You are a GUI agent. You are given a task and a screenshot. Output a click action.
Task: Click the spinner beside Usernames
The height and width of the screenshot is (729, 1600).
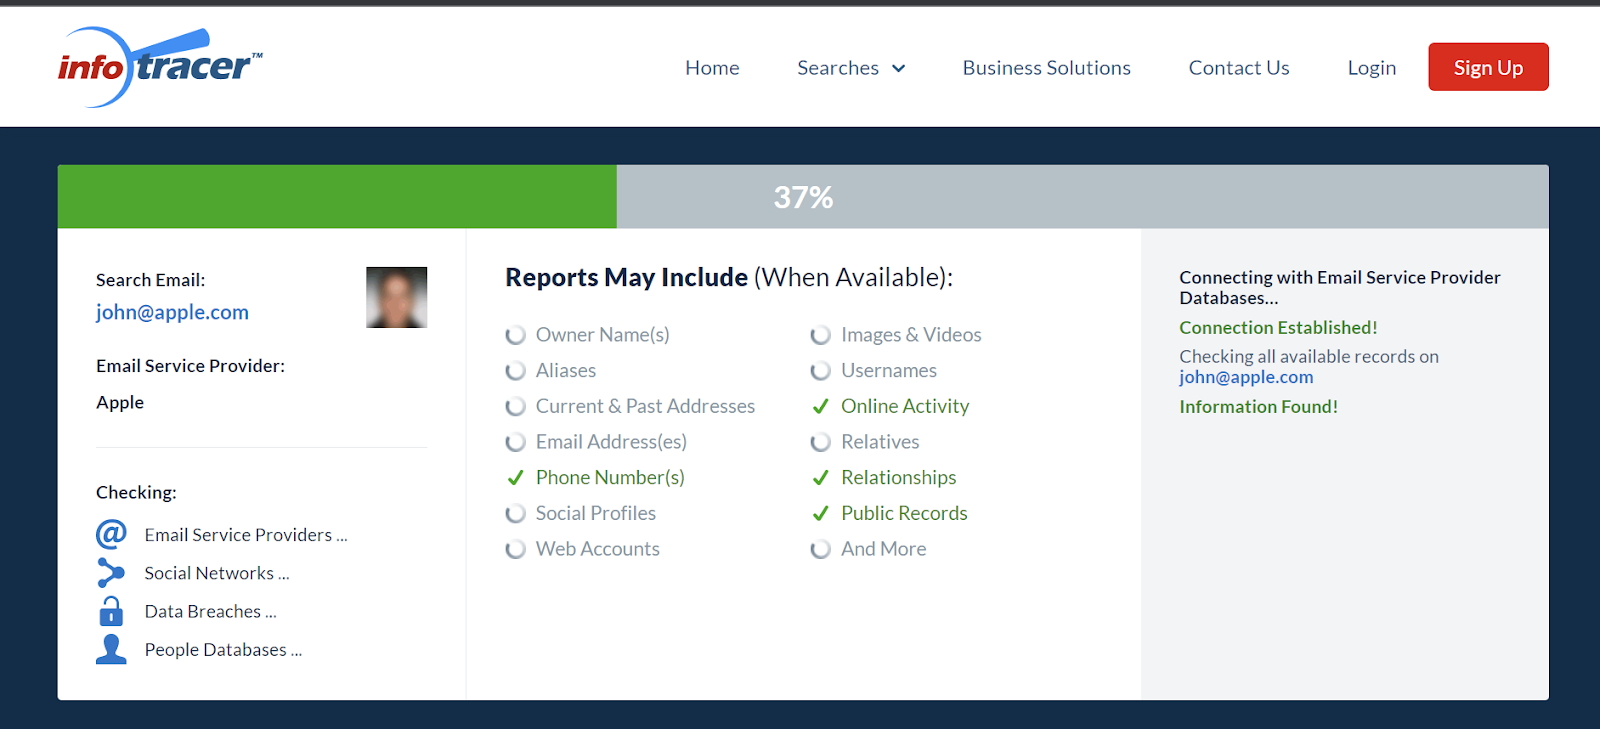820,371
